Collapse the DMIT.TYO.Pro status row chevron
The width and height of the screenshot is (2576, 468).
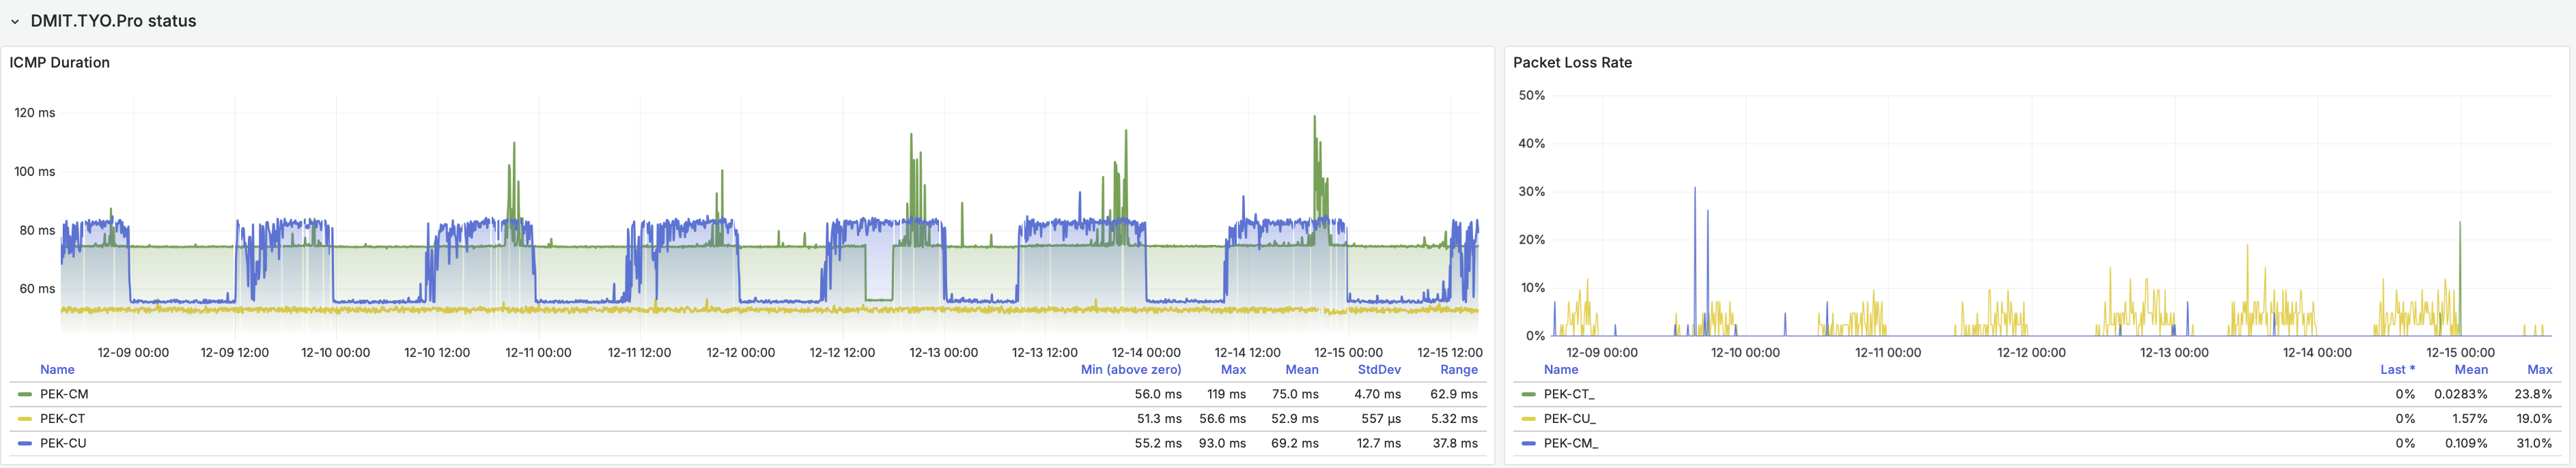click(x=15, y=21)
